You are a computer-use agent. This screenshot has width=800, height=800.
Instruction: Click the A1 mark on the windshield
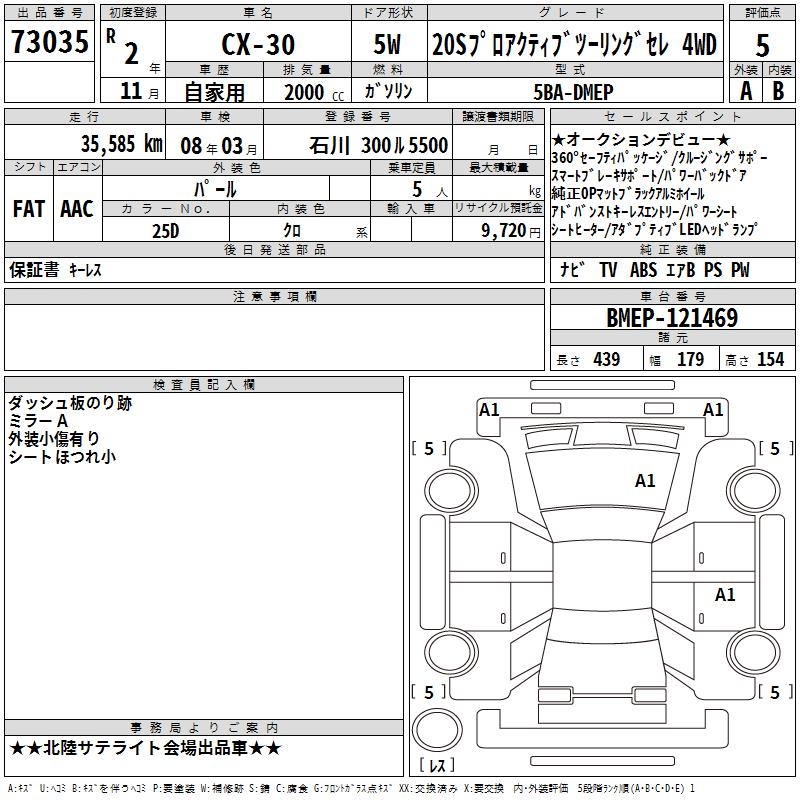tap(645, 480)
